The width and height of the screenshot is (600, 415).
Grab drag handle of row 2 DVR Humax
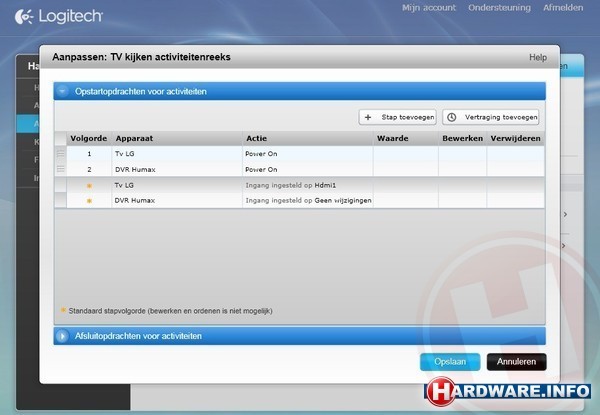60,169
